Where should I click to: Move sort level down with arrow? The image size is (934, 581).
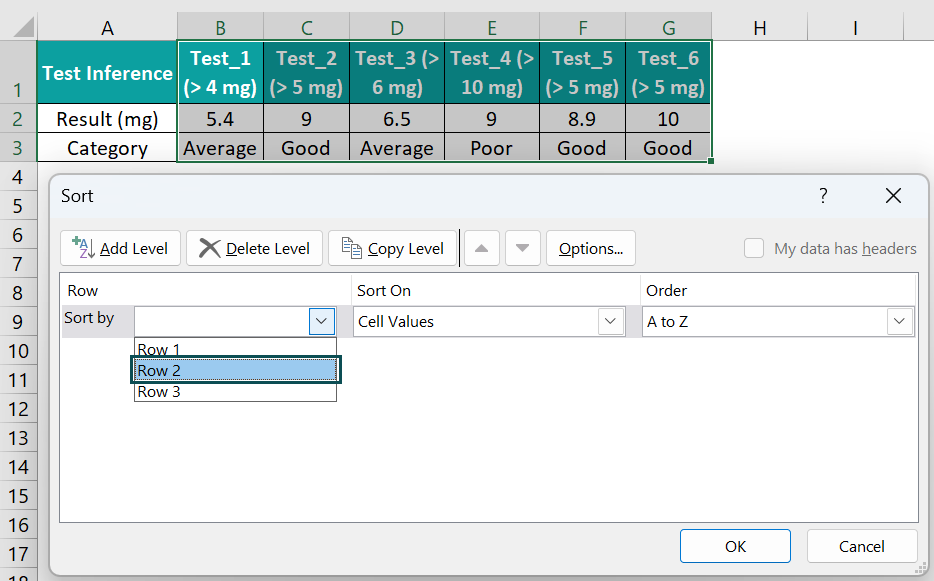522,248
